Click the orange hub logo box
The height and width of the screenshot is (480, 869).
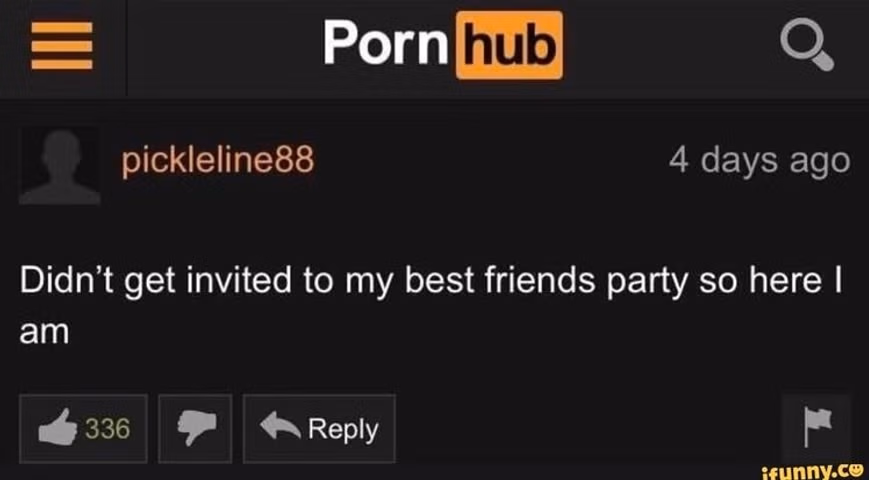509,45
